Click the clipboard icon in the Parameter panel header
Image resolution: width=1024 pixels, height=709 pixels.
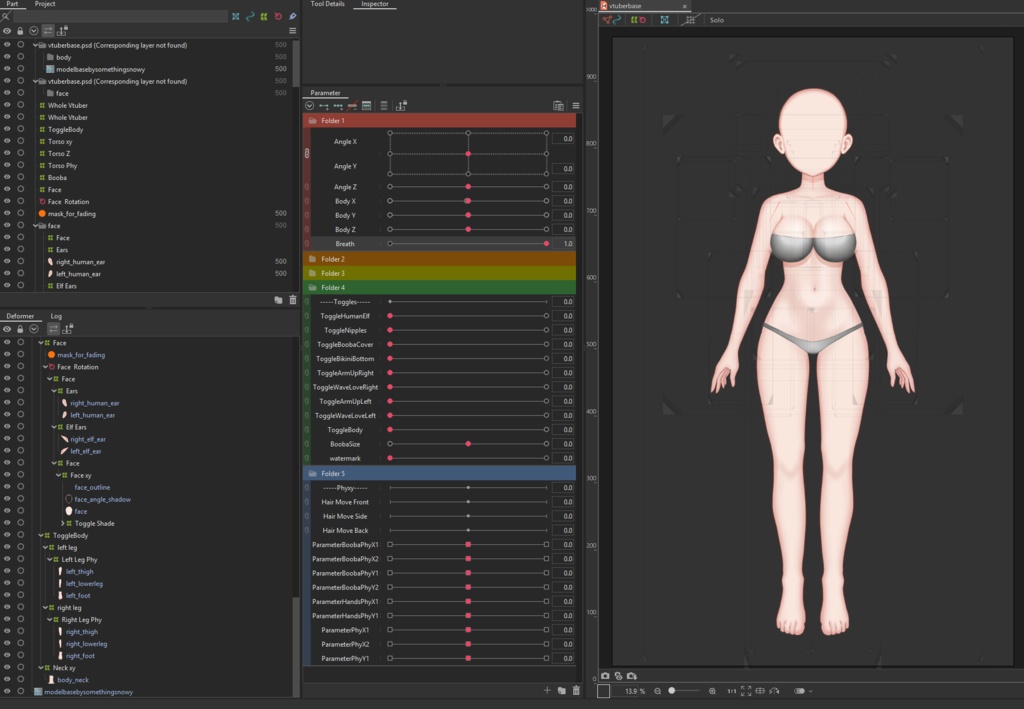point(558,104)
